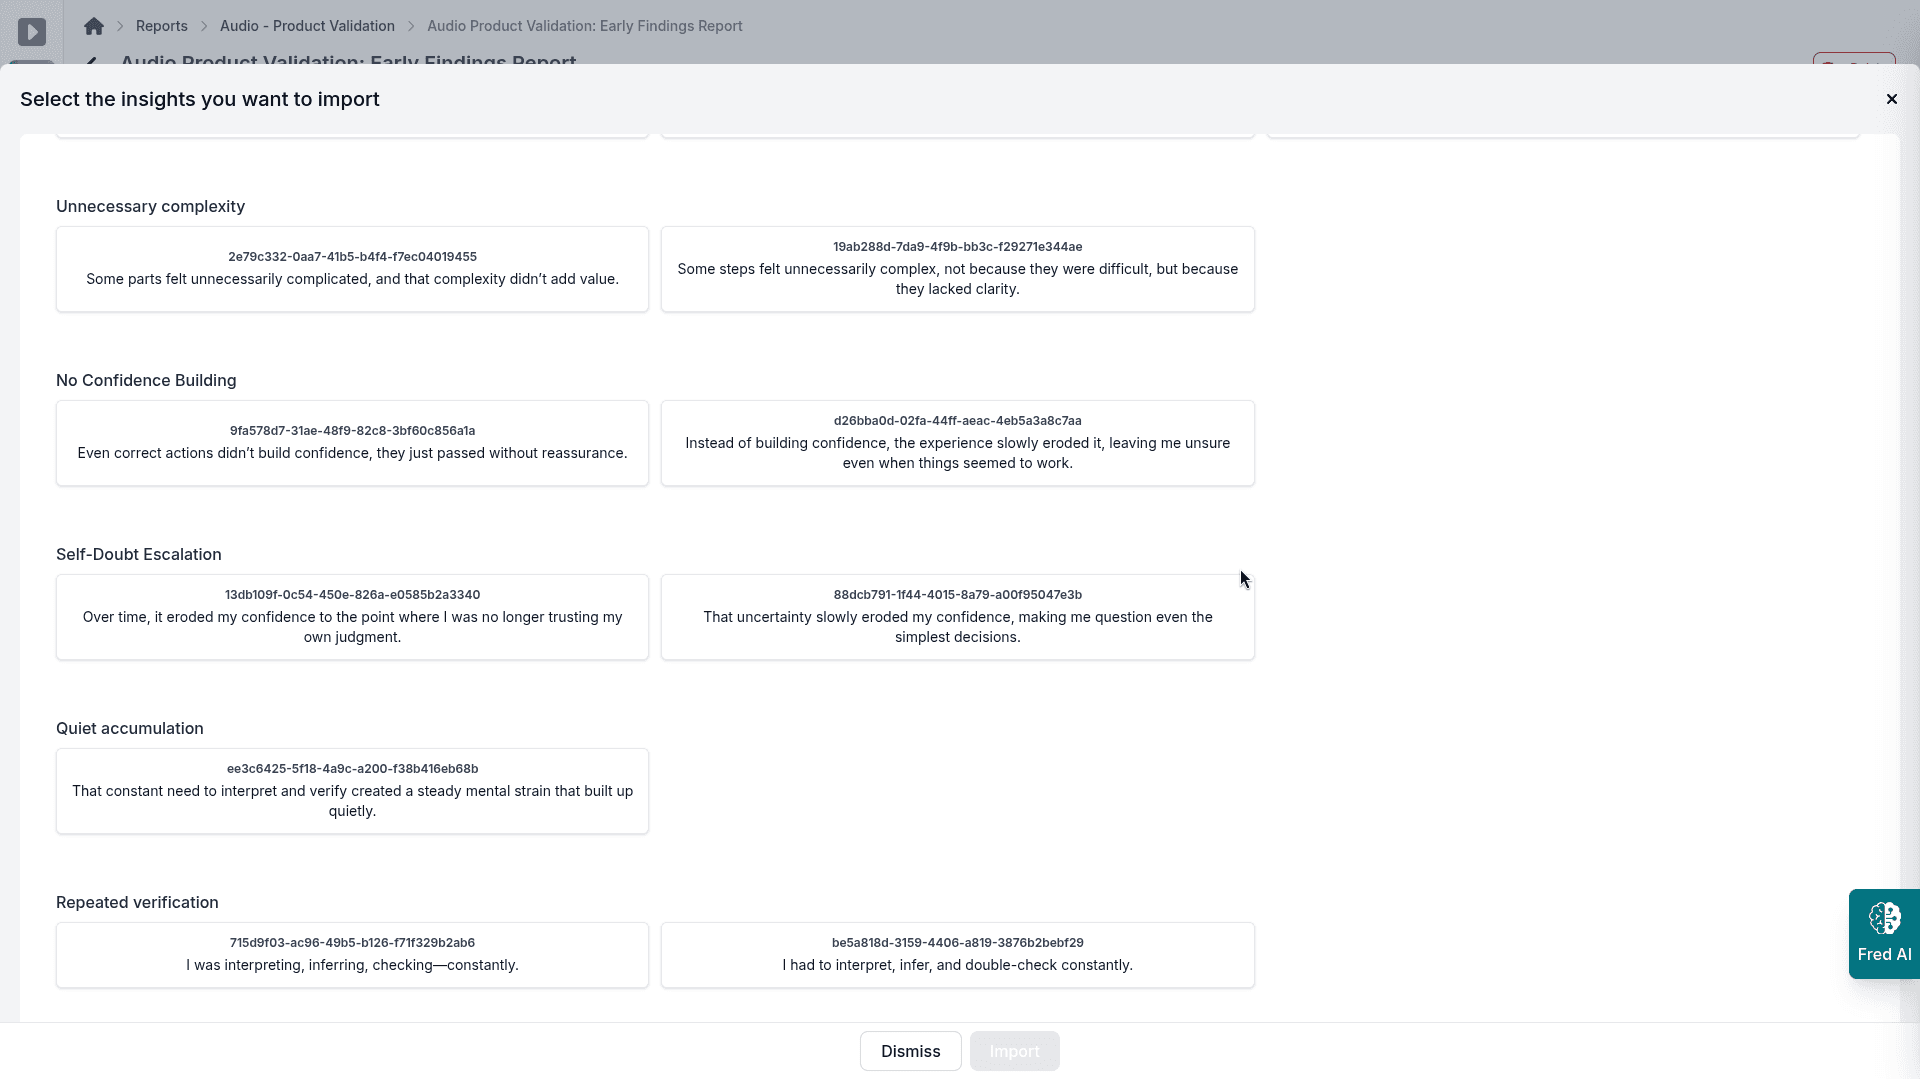Viewport: 1920px width, 1079px height.
Task: Go to home via house icon
Action: pyautogui.click(x=94, y=26)
